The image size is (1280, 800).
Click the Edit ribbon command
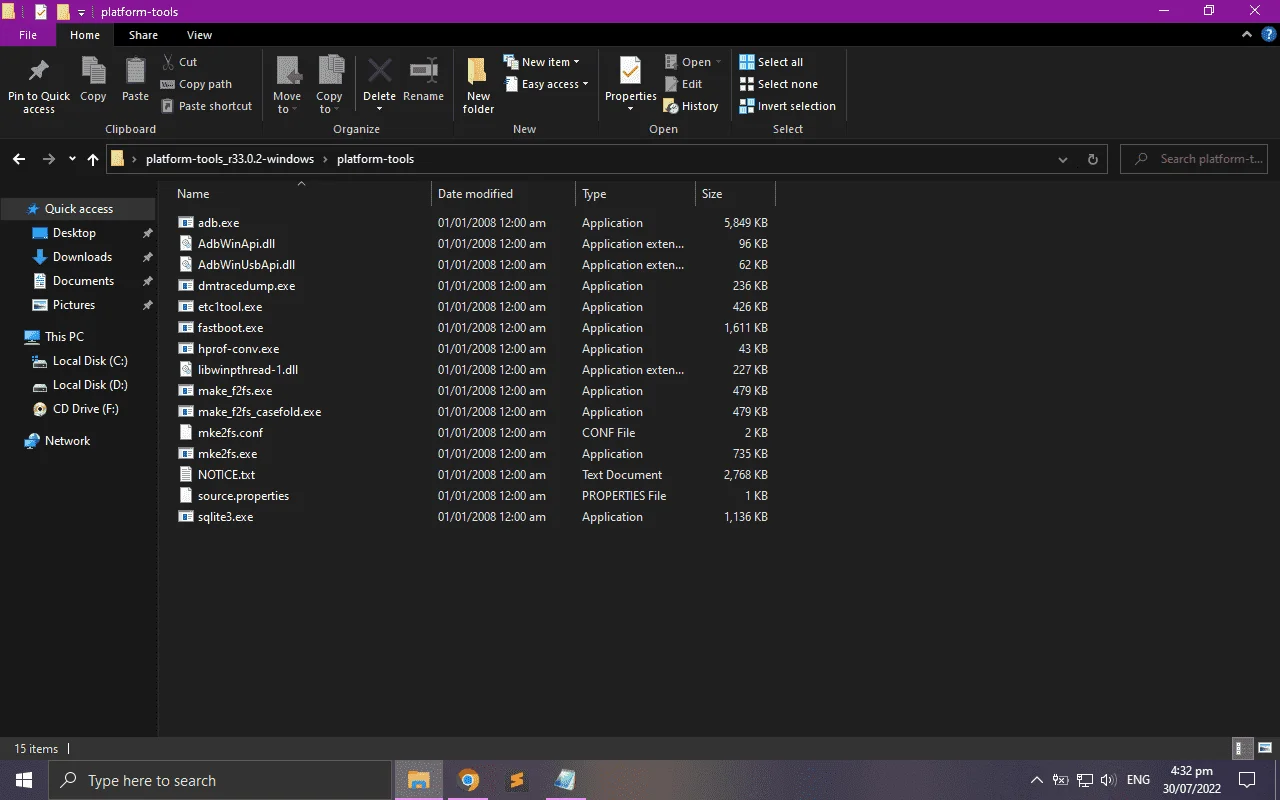tap(683, 84)
